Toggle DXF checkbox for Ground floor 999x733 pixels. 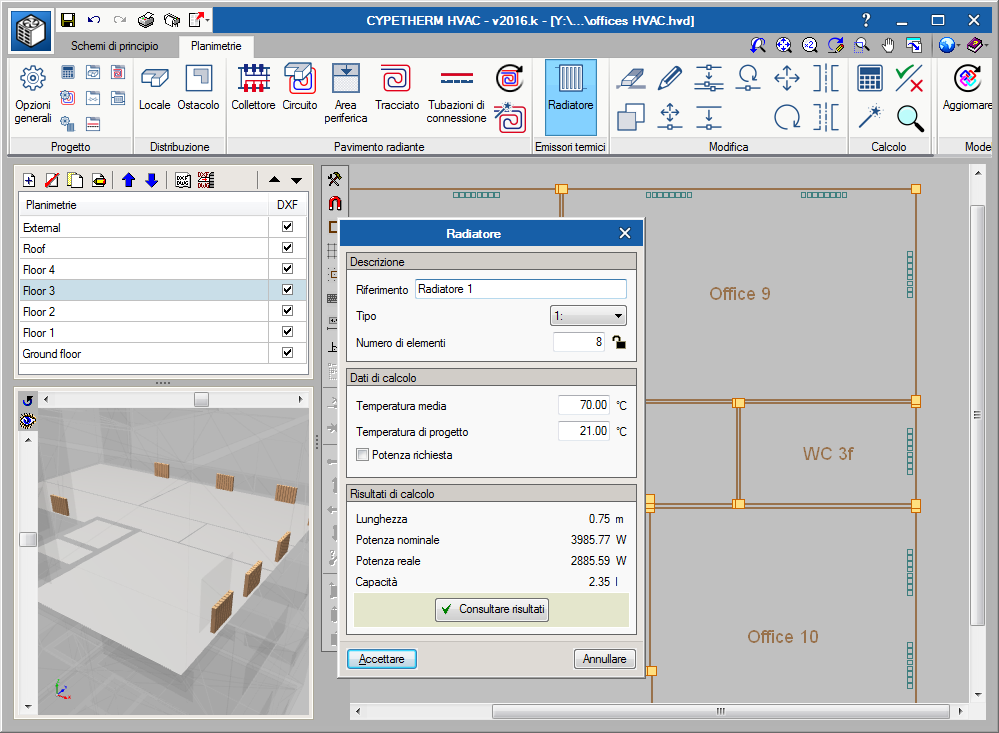287,353
